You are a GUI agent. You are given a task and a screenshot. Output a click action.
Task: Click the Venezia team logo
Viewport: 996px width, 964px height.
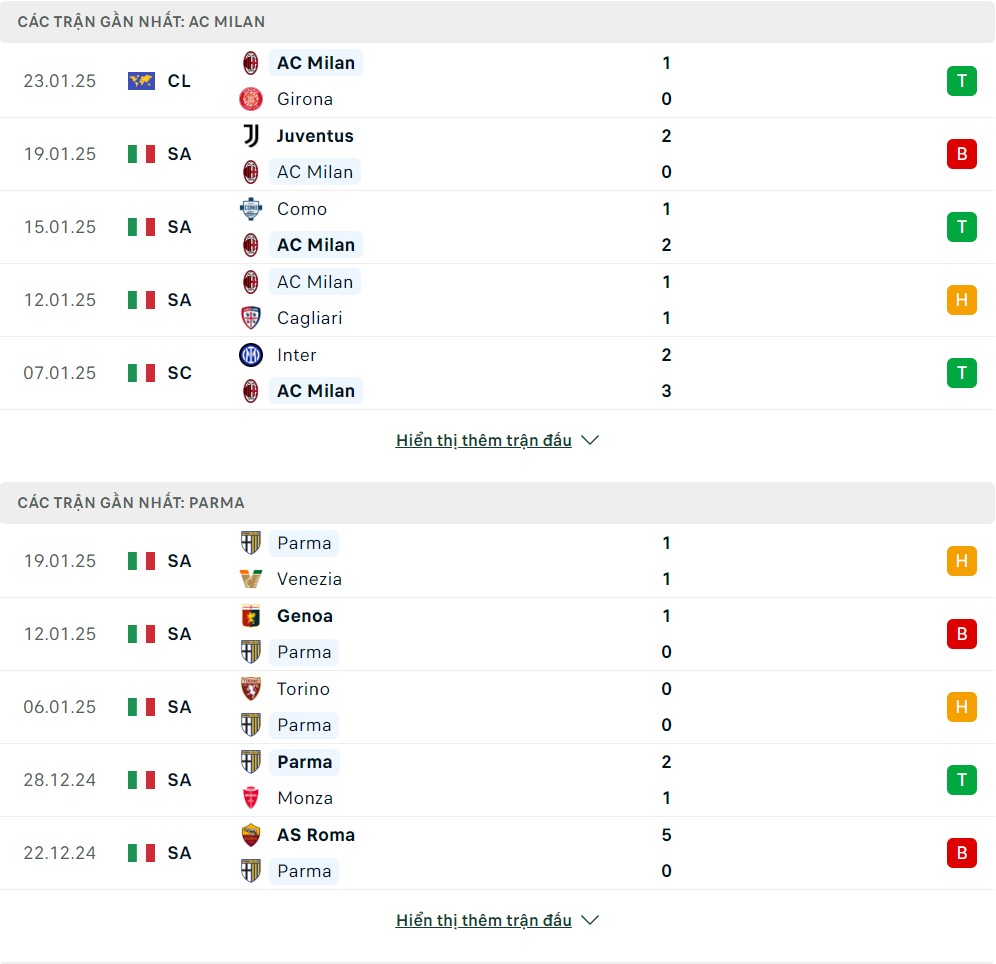(x=251, y=579)
